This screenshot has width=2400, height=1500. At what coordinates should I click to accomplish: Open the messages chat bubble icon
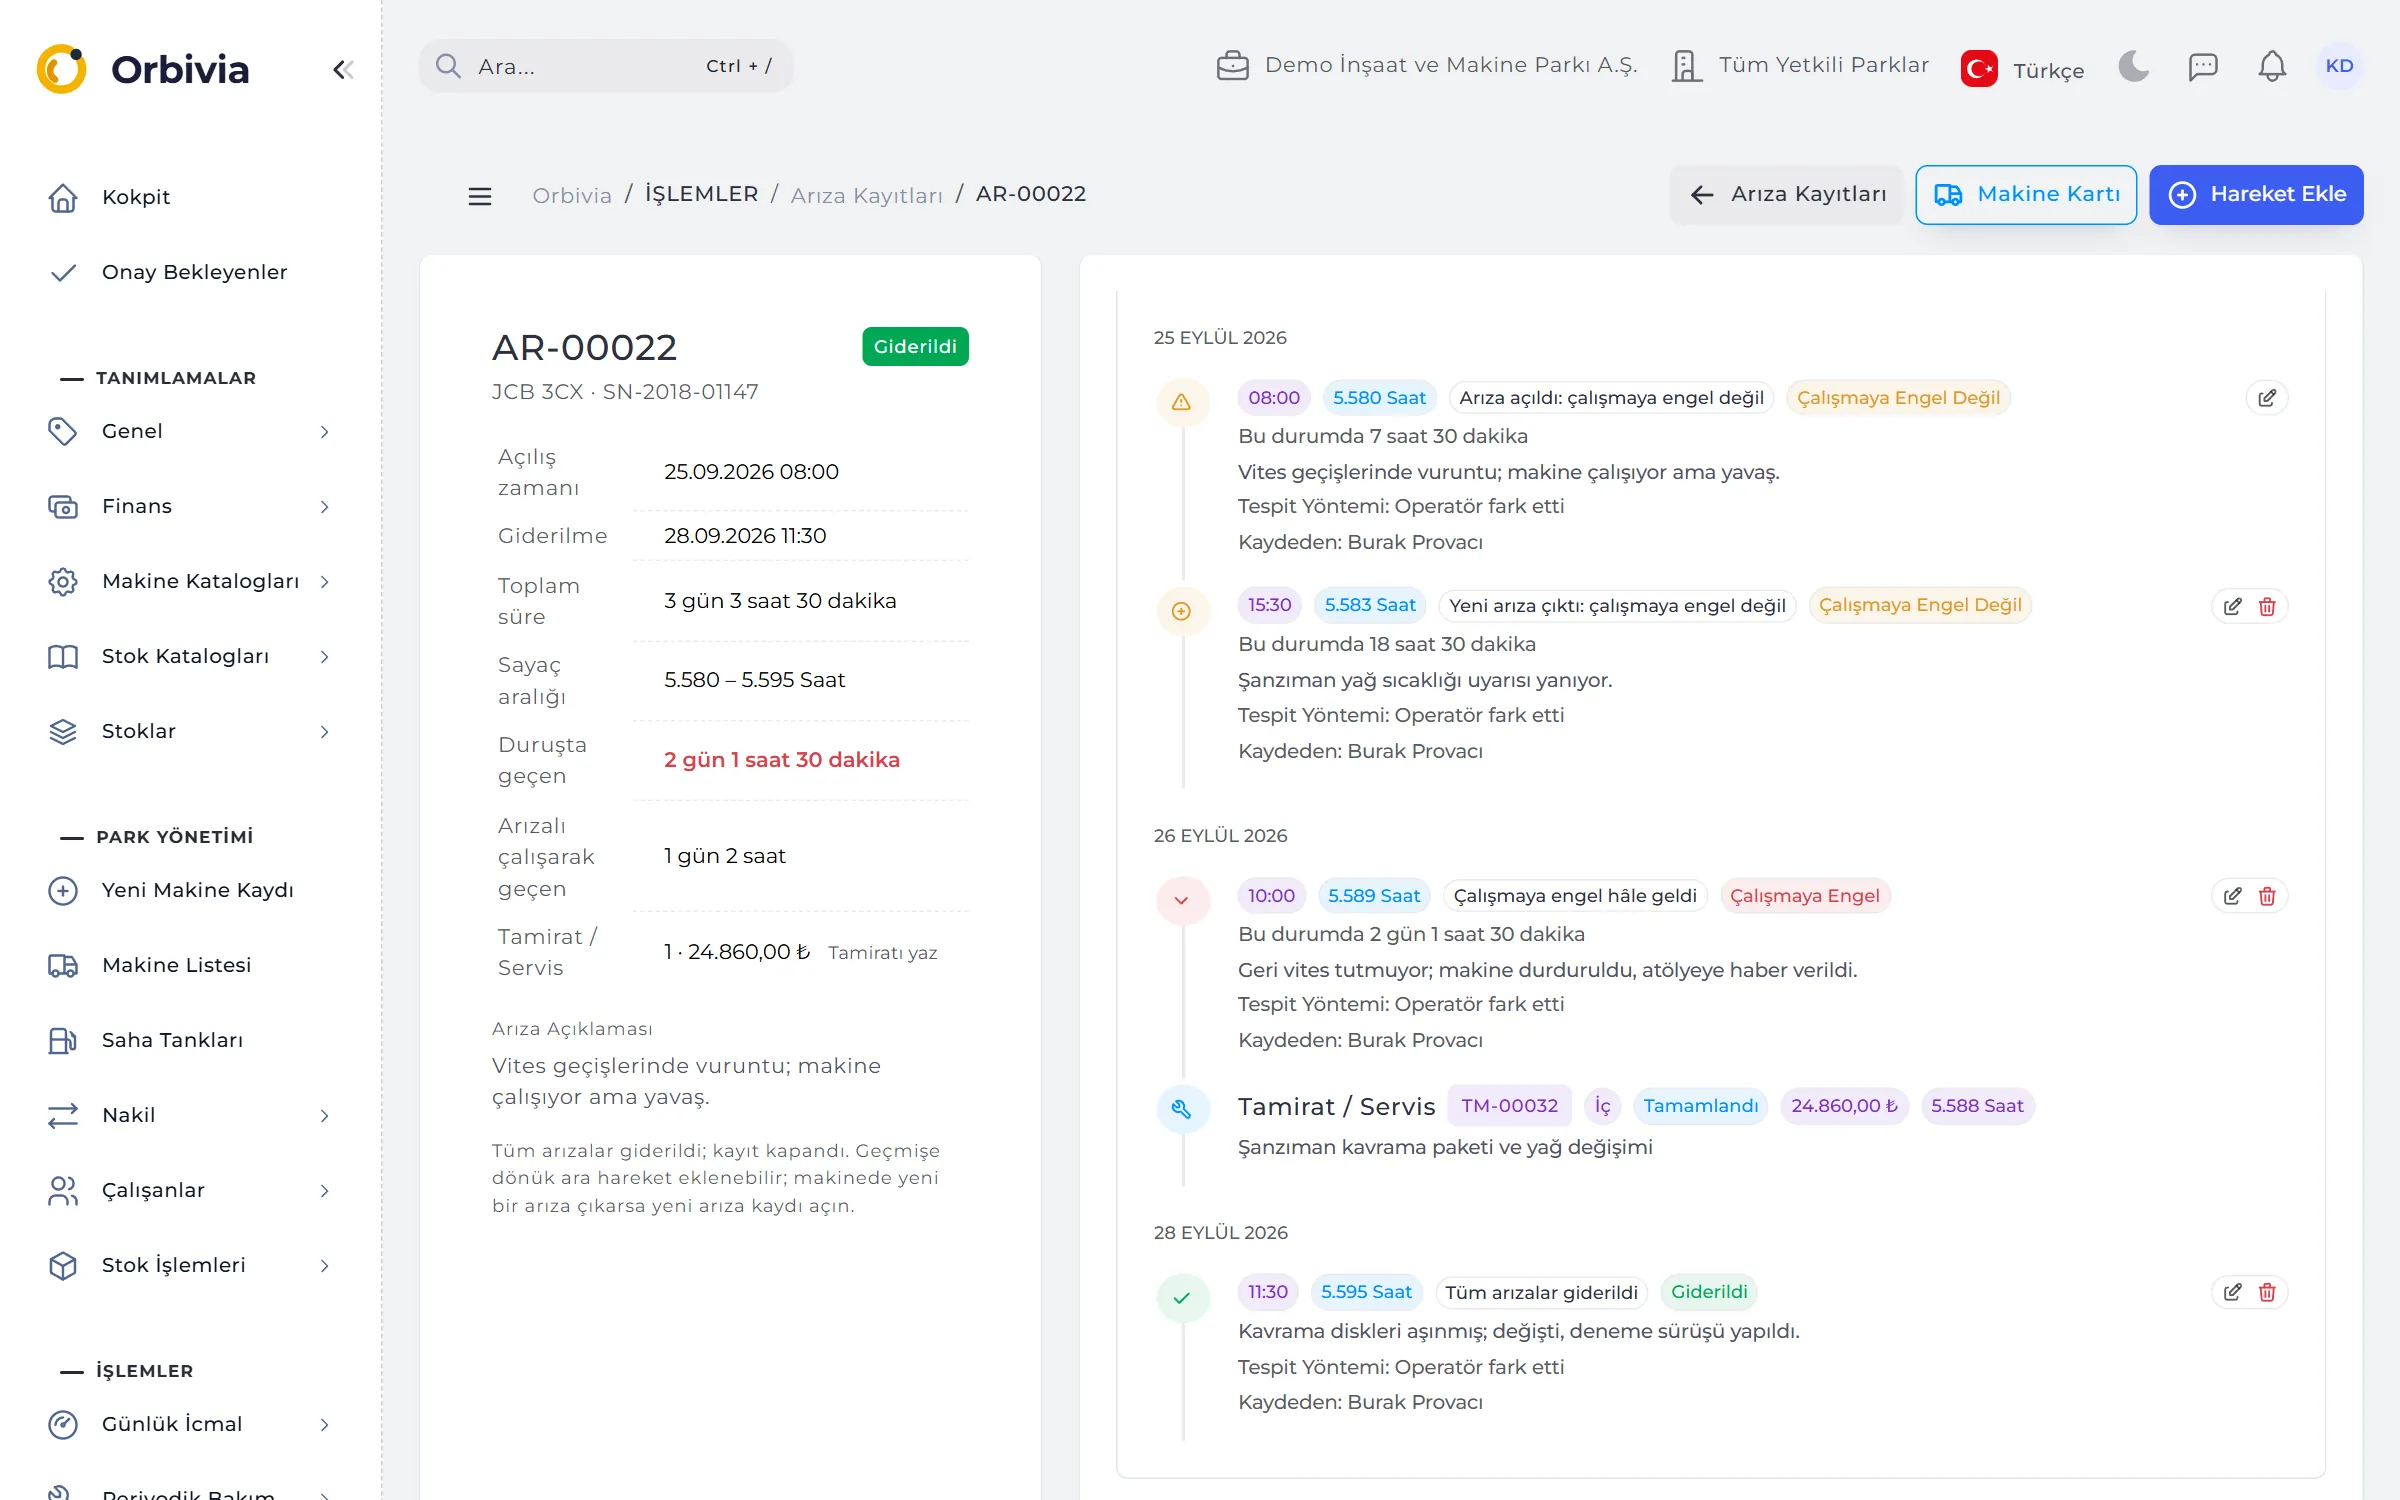point(2203,67)
